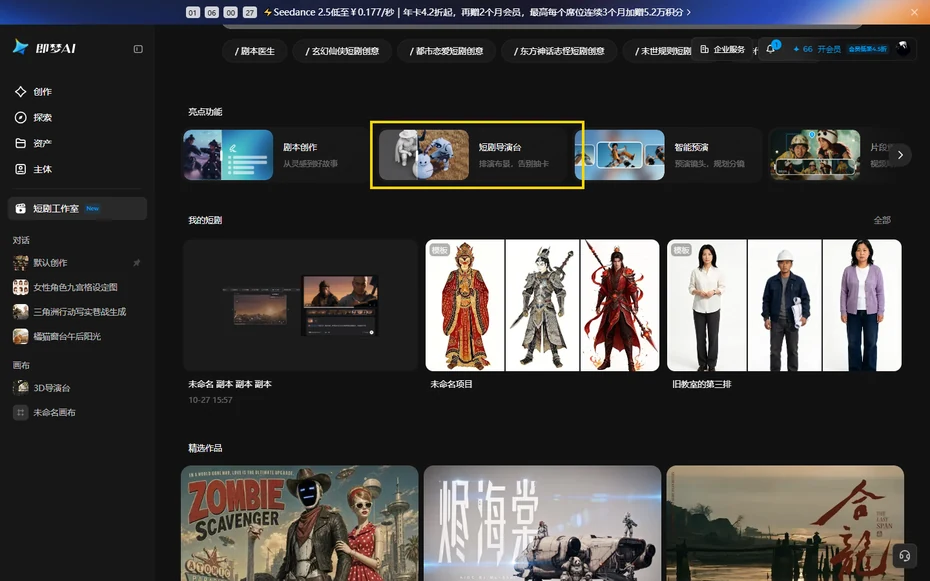This screenshot has width=930, height=581.
Task: Open the notifications bell
Action: [770, 49]
